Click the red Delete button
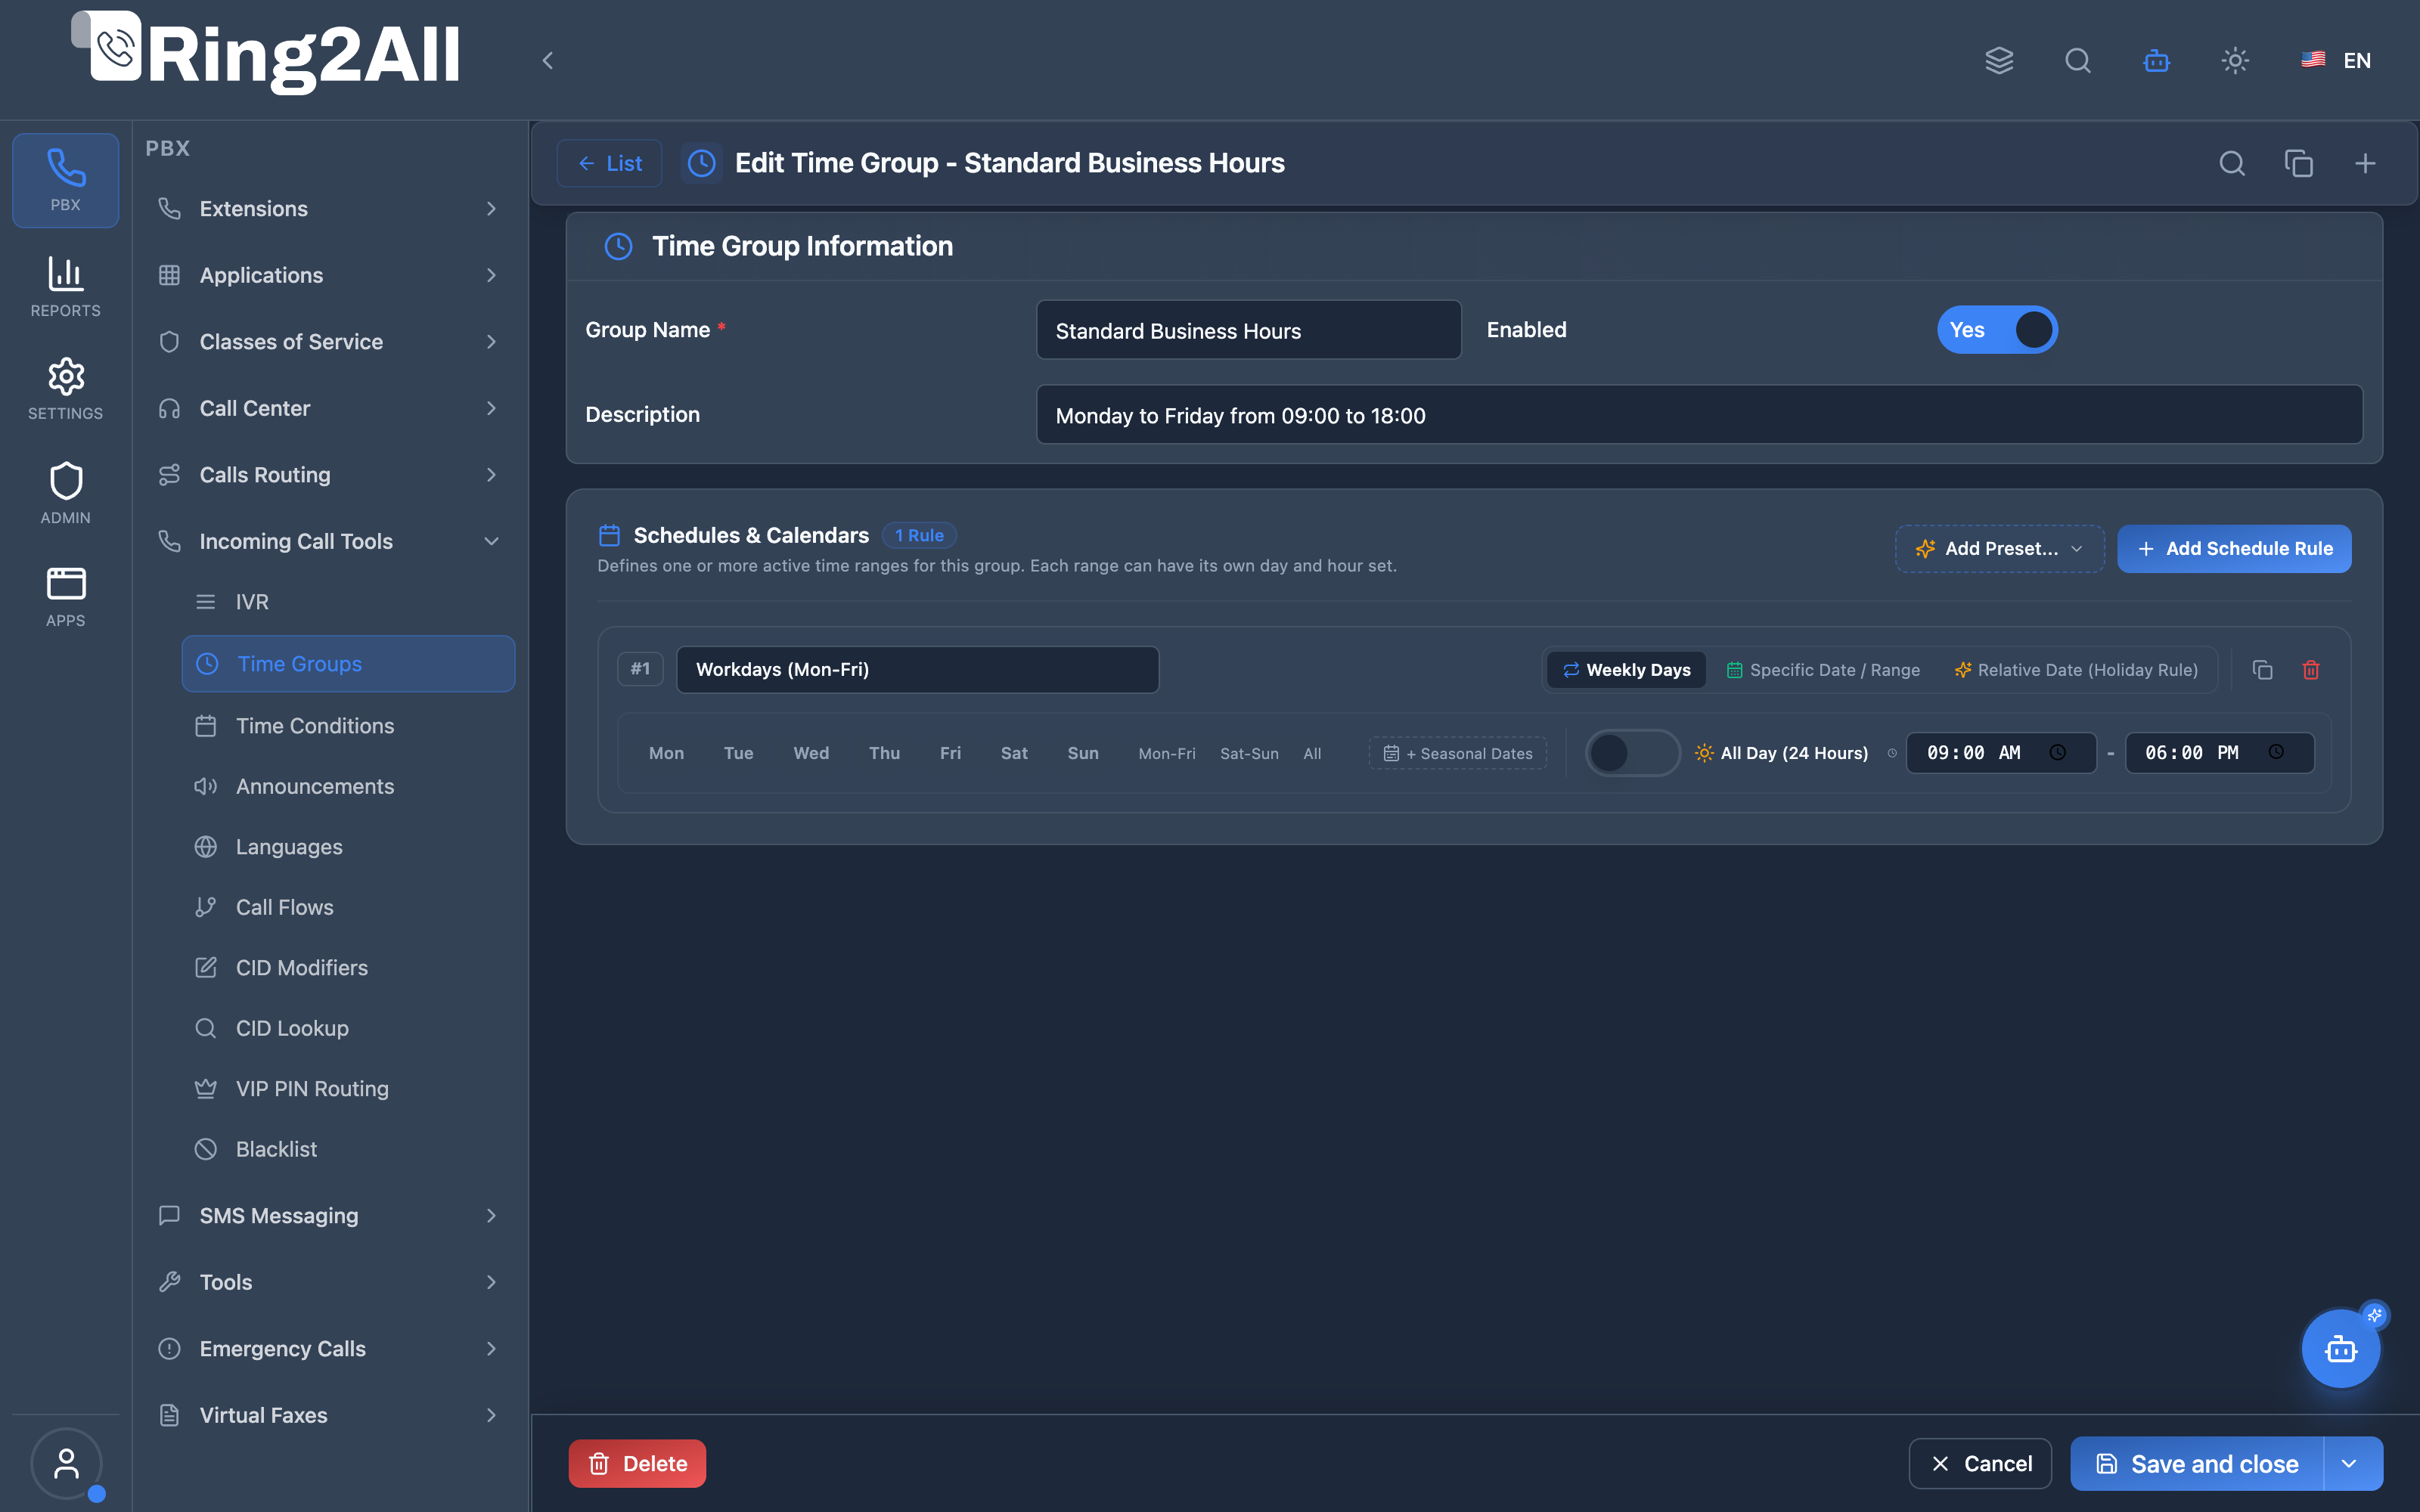Screen dimensions: 2420x1512 pos(637,1463)
